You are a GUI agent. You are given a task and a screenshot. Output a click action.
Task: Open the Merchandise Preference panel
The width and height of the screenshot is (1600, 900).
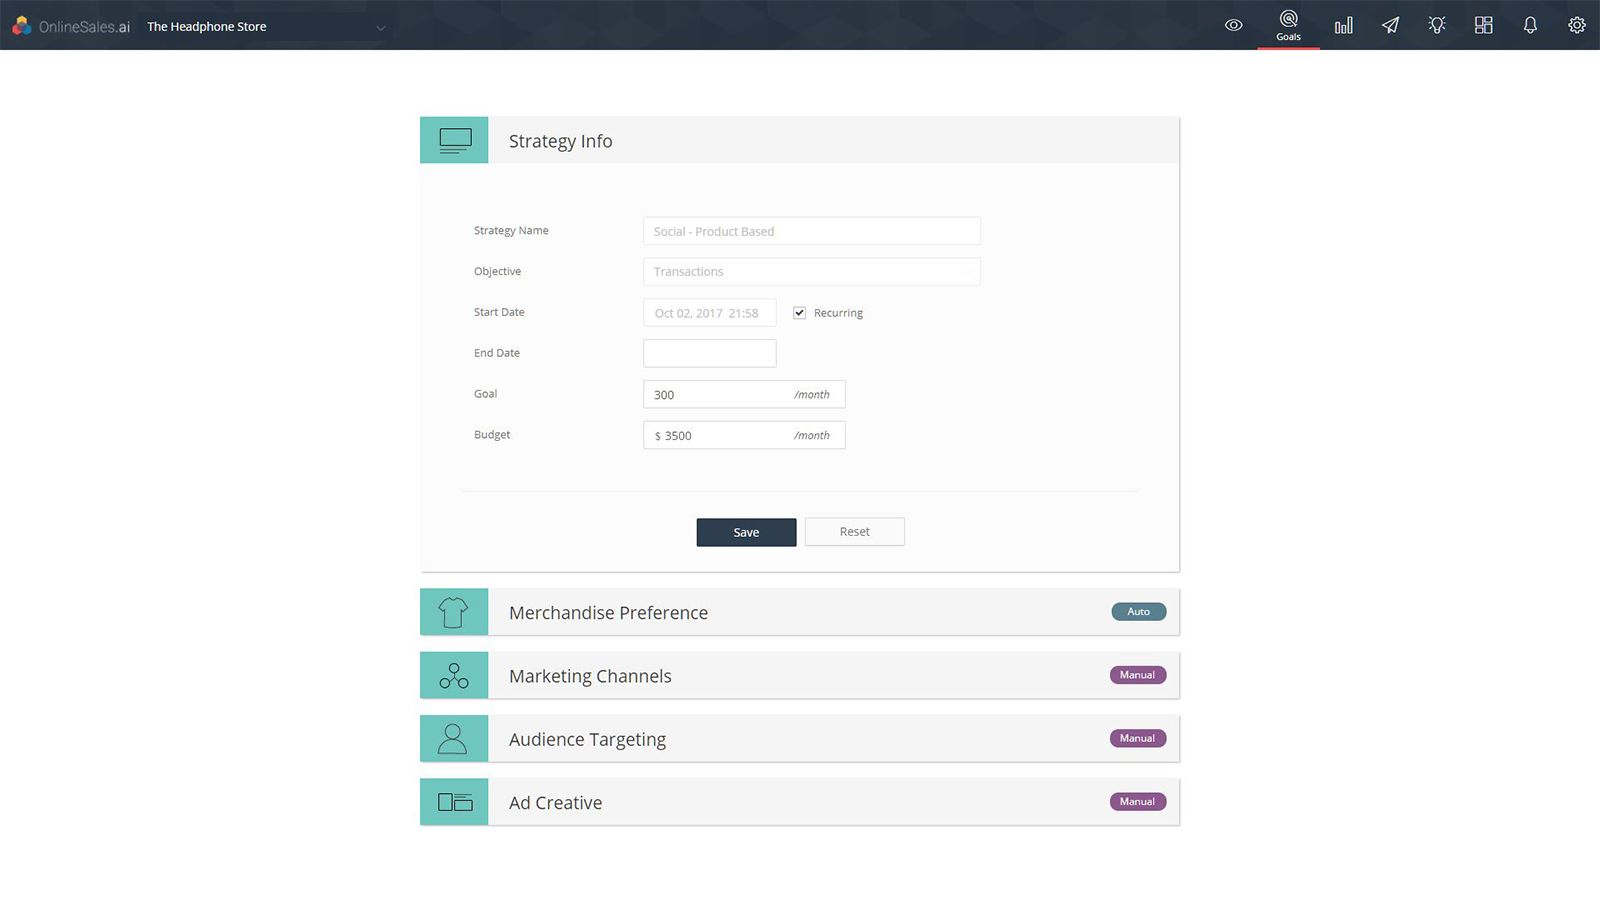(x=608, y=612)
